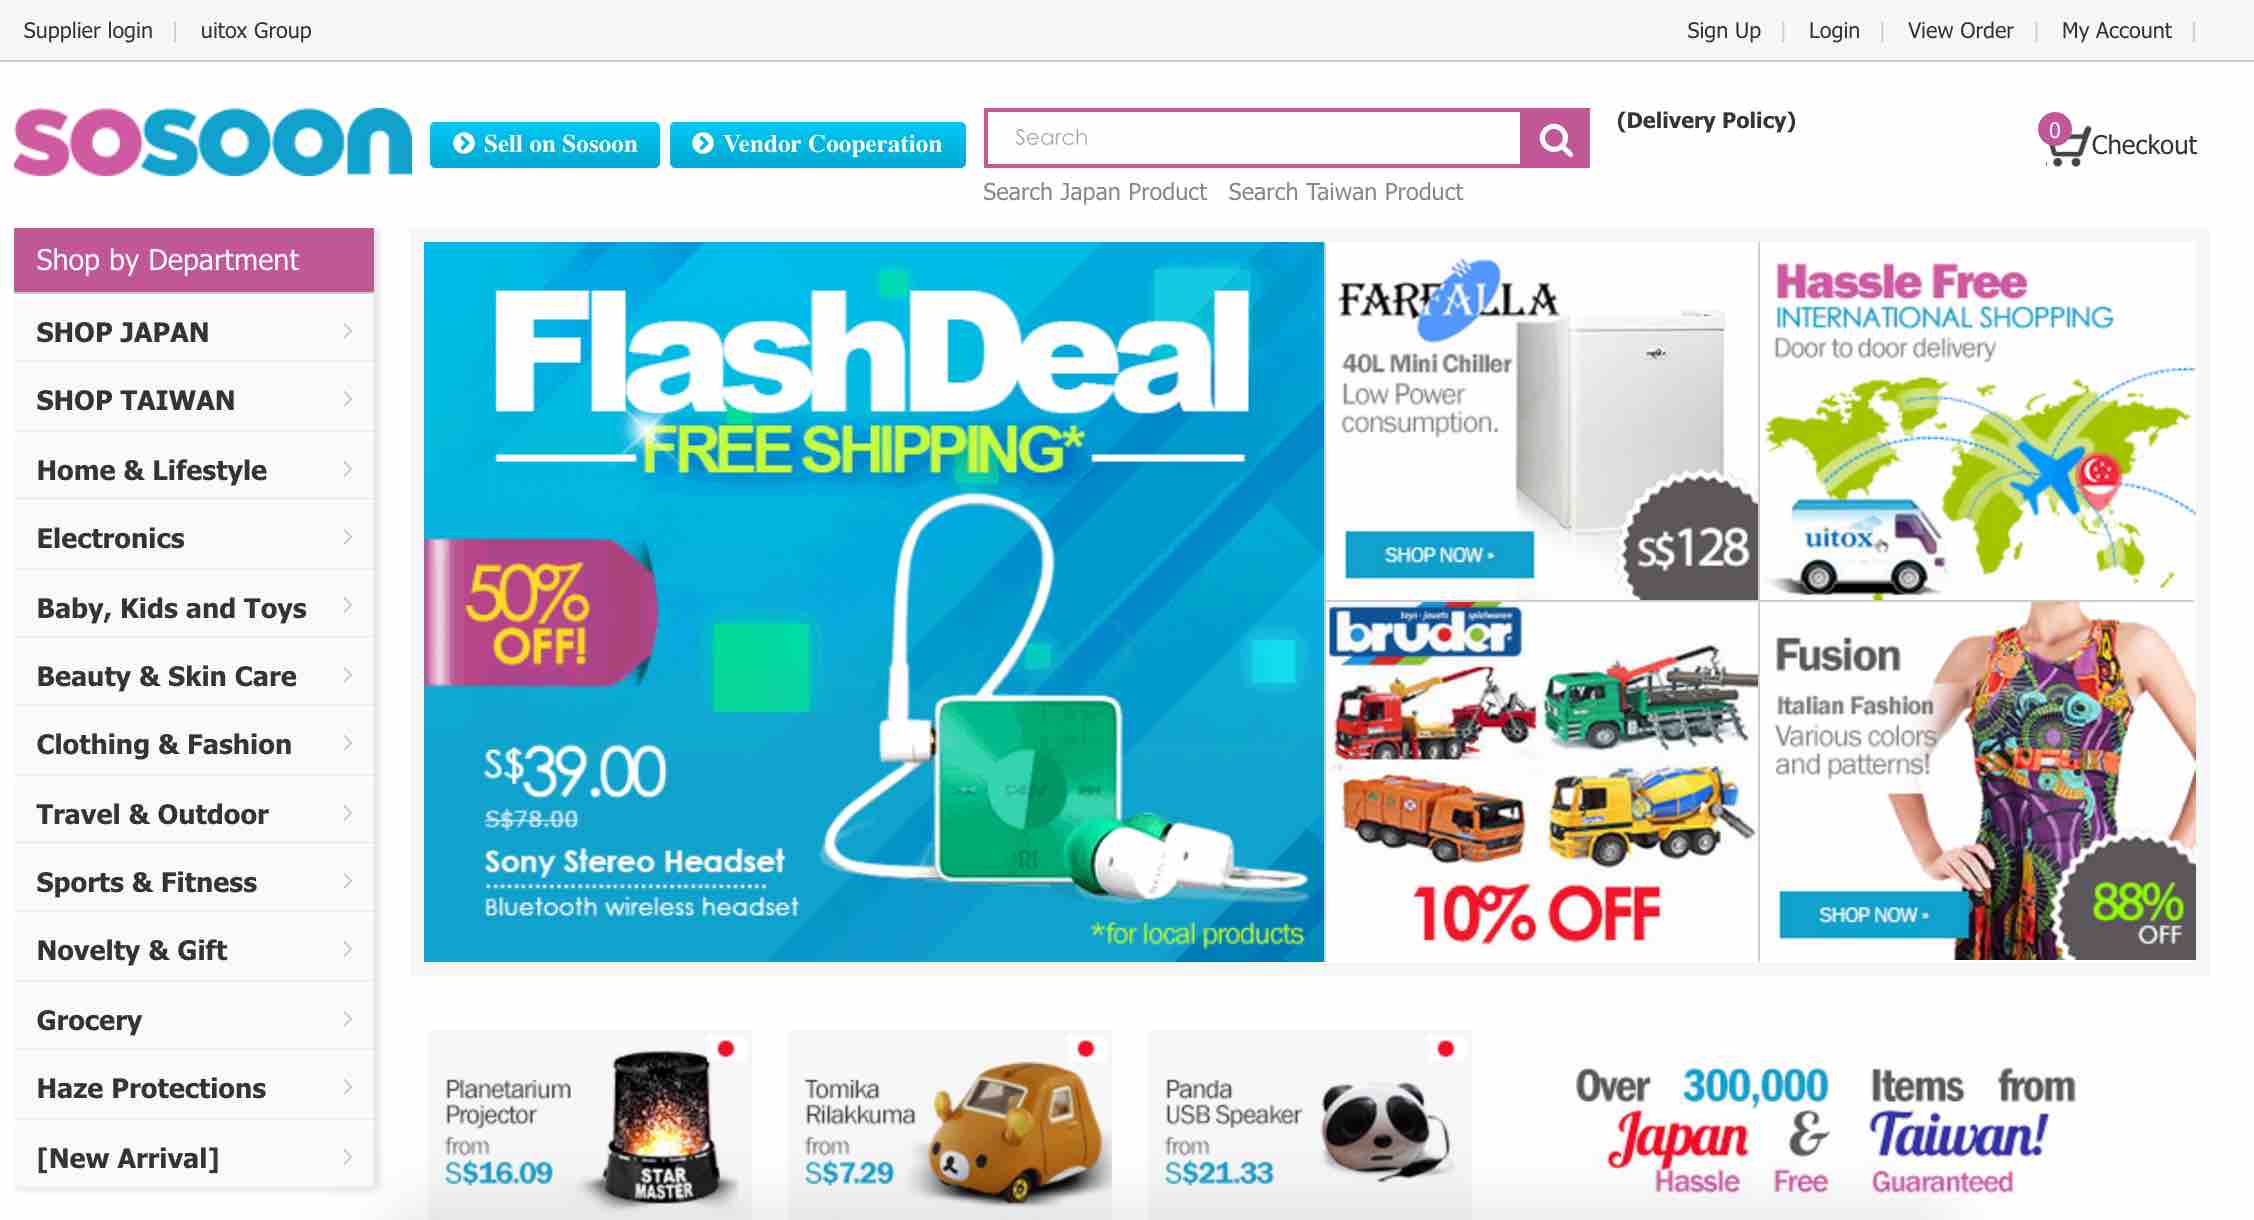Click the Sosoon logo
2254x1220 pixels.
212,141
